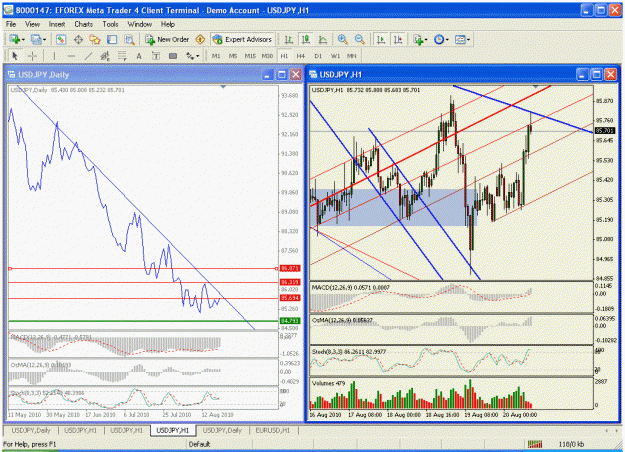Select the rectangle shape tool
The image size is (625, 452).
coord(173,56)
